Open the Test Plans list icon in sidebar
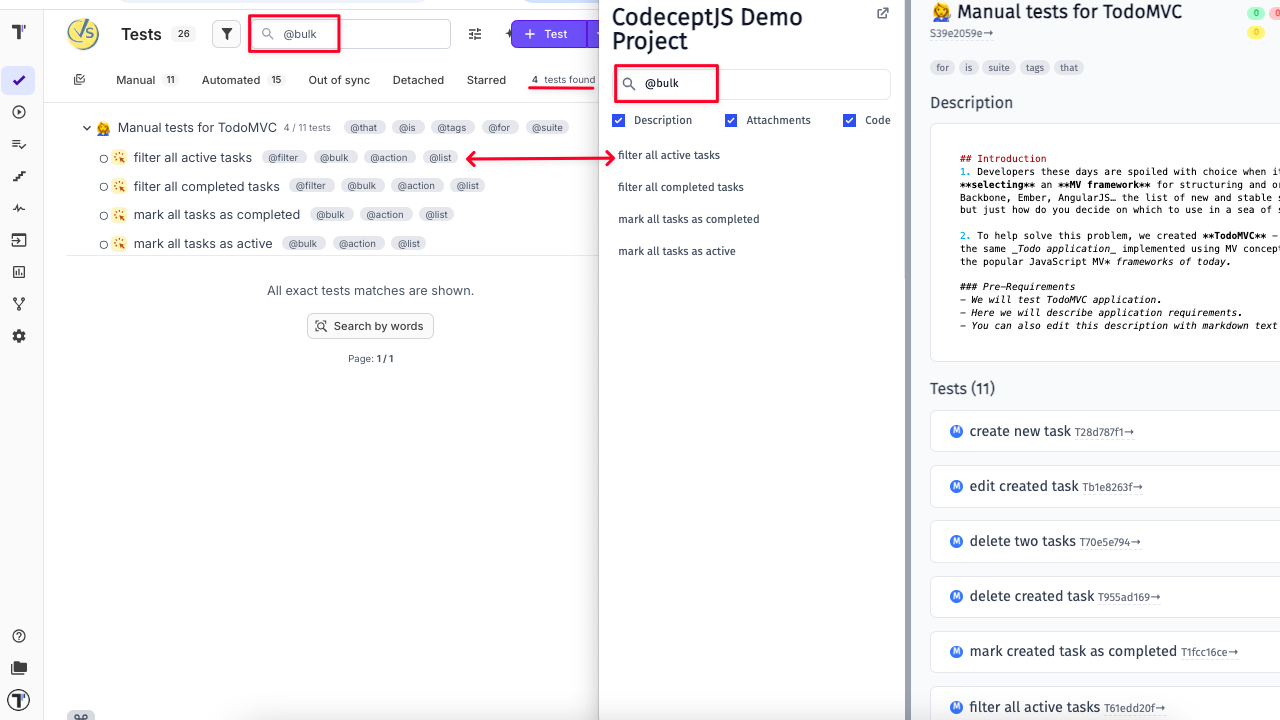This screenshot has width=1280, height=720. click(x=18, y=144)
